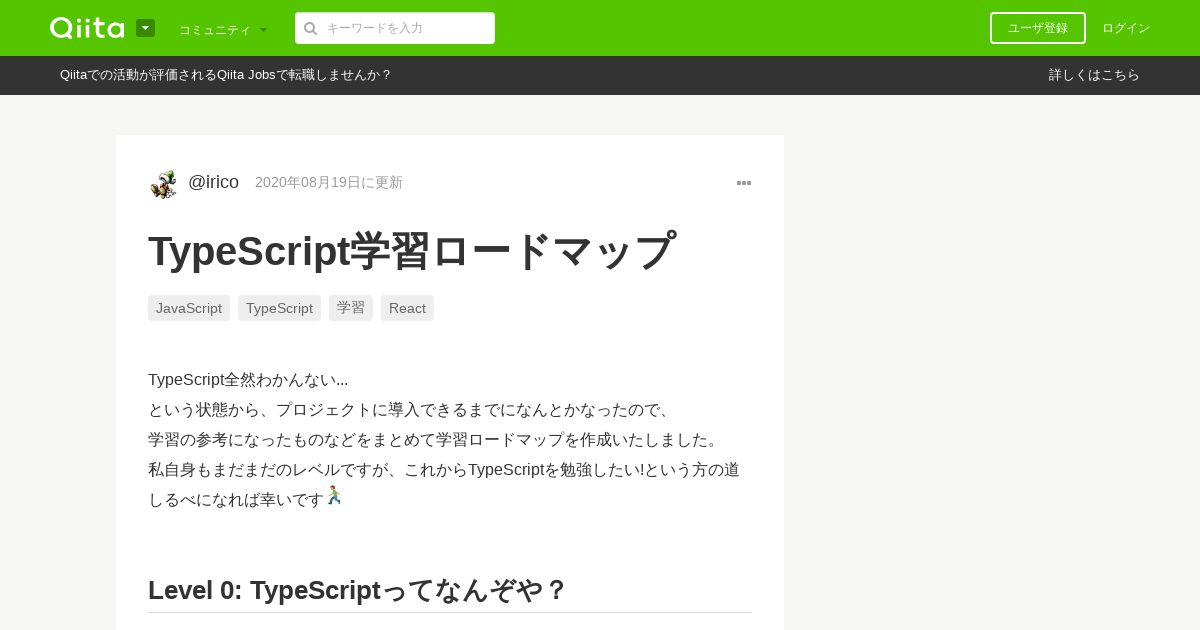Click the 2020年08月19日に更新 date text
The image size is (1200, 630).
pyautogui.click(x=329, y=182)
